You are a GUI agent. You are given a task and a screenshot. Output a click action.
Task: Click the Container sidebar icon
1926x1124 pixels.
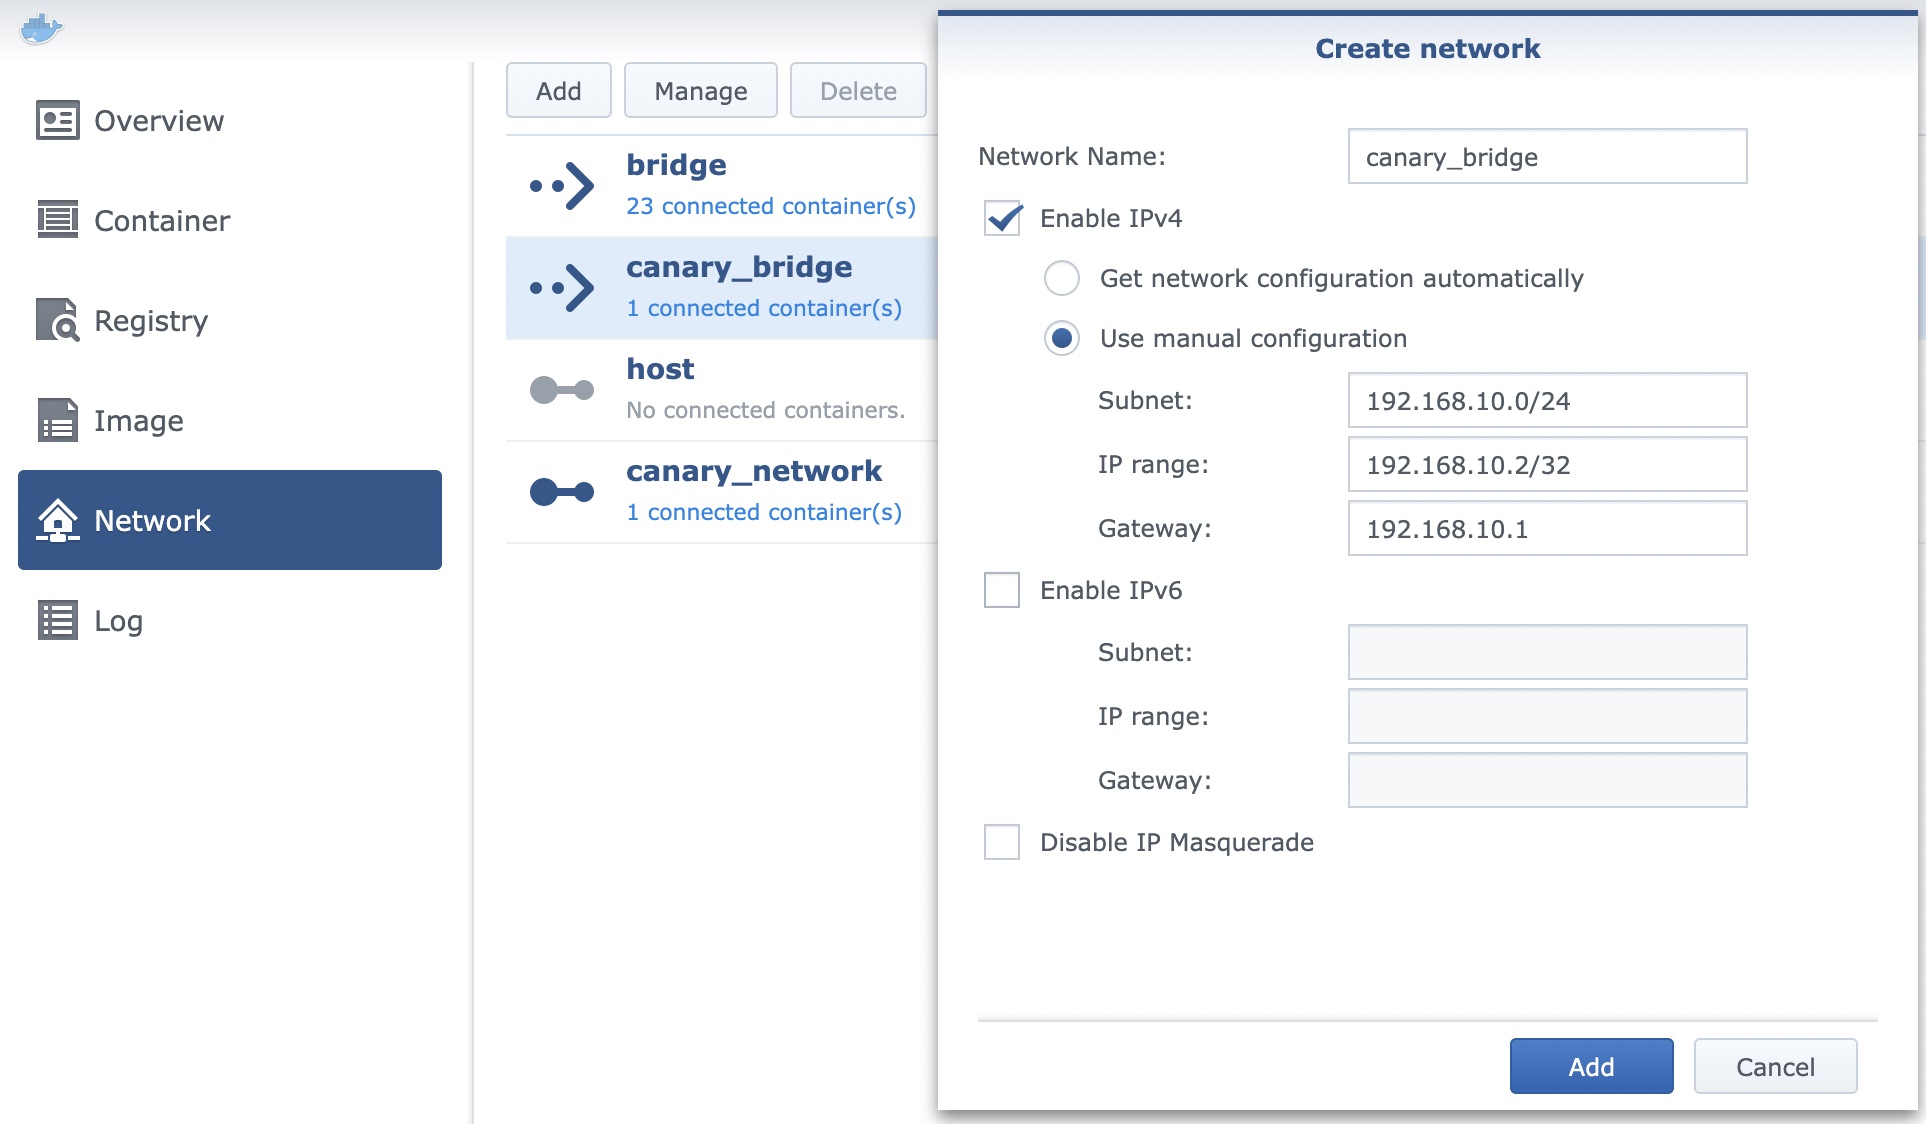(57, 220)
